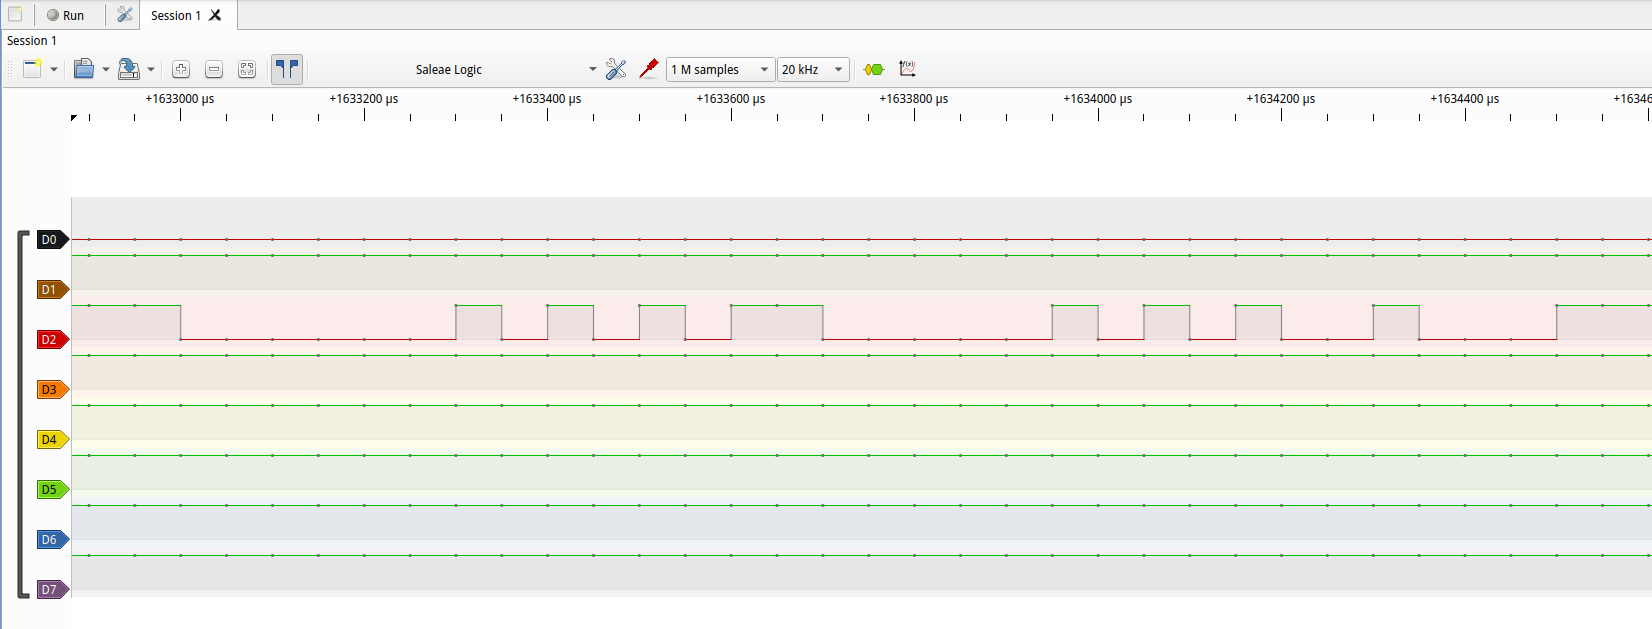Open the settings wrench icon beside Run
Viewport: 1652px width, 629px height.
(x=124, y=15)
